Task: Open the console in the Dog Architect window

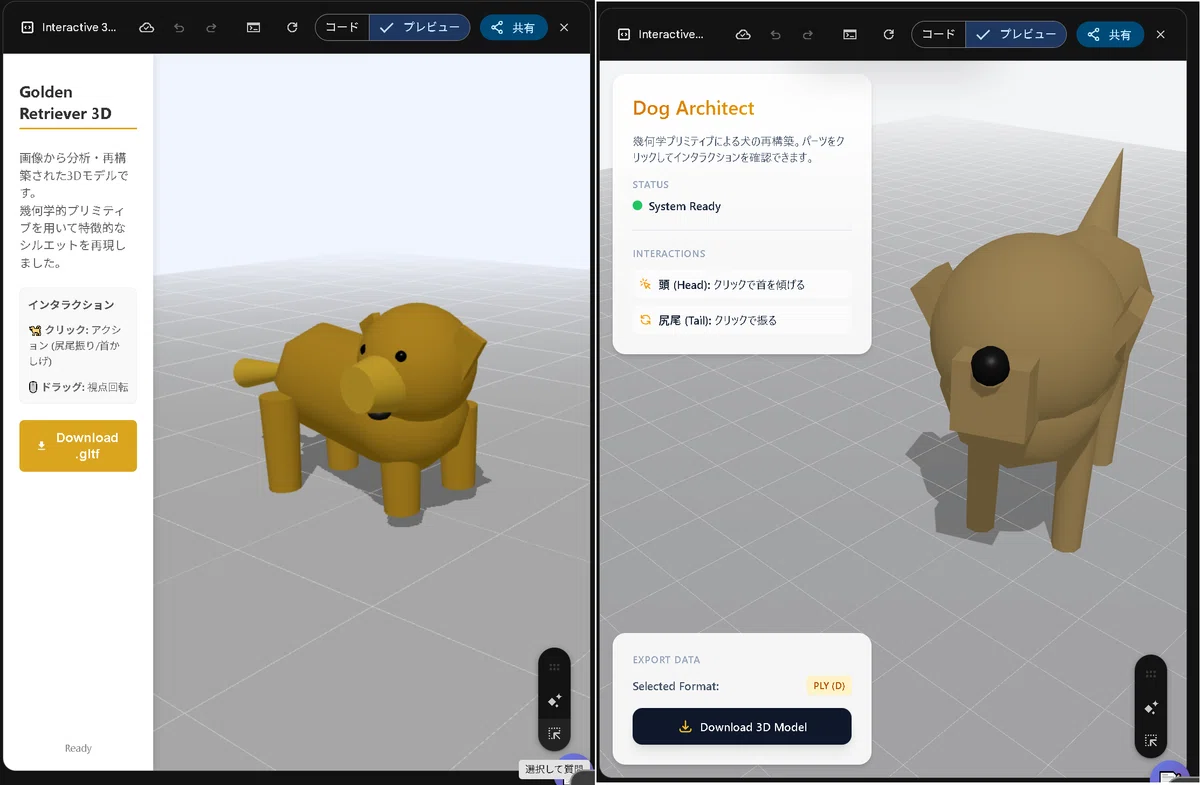Action: coord(850,34)
